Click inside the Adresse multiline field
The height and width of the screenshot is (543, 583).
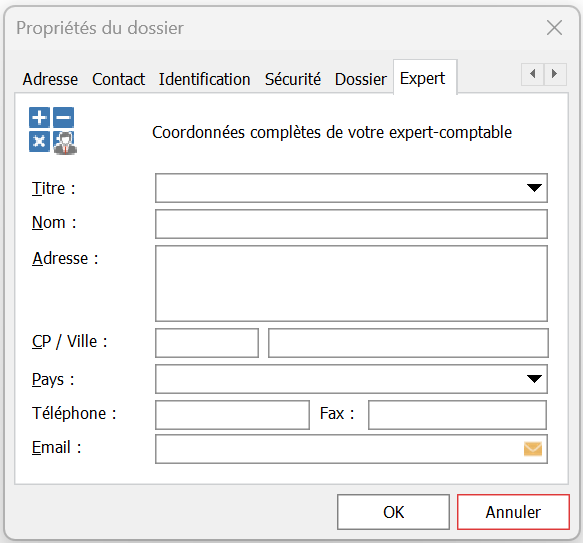(351, 283)
